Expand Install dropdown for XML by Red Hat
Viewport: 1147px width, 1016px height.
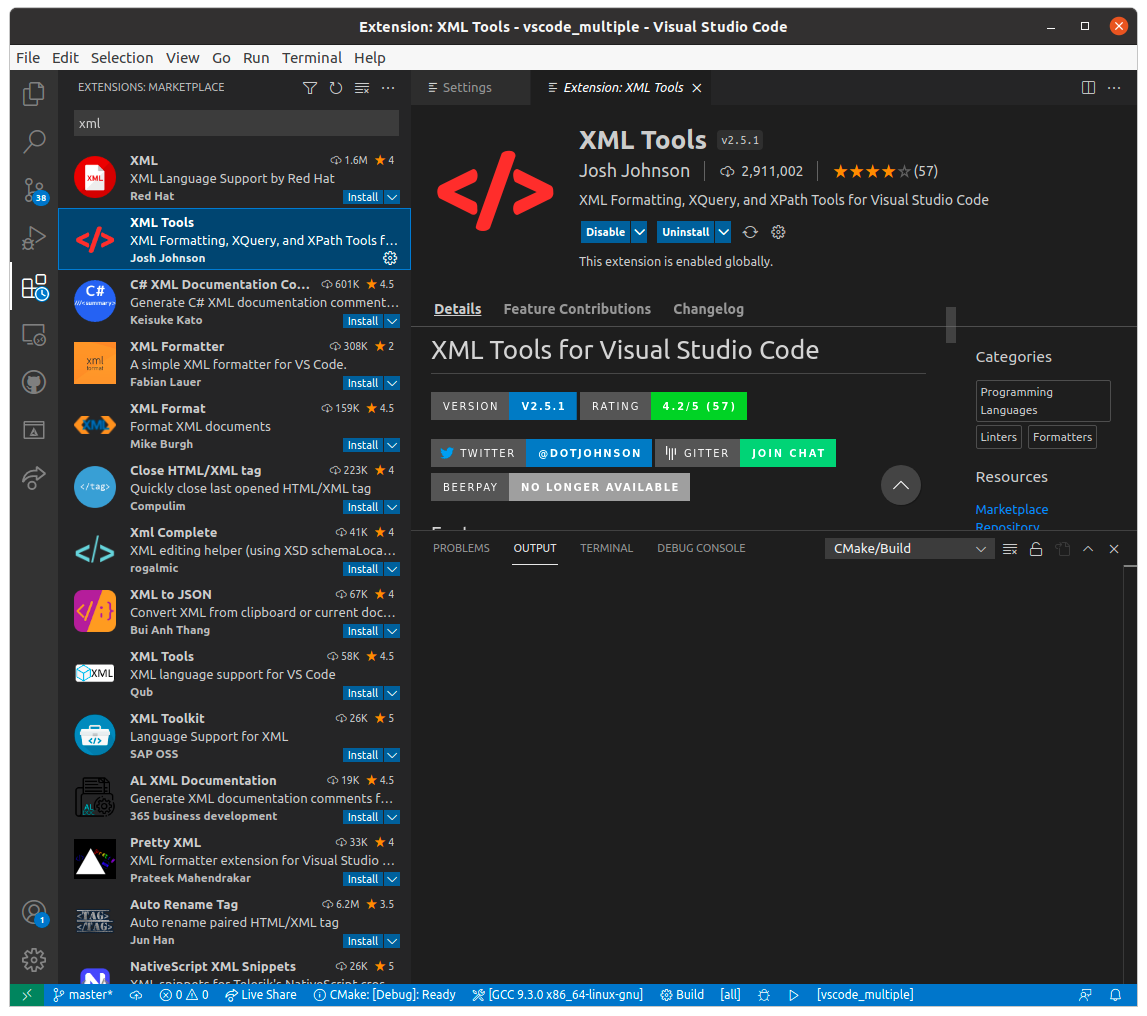coord(392,197)
